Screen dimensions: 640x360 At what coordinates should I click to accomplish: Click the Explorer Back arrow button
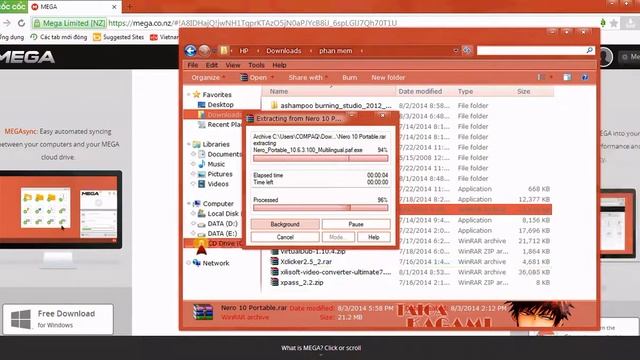[x=191, y=51]
